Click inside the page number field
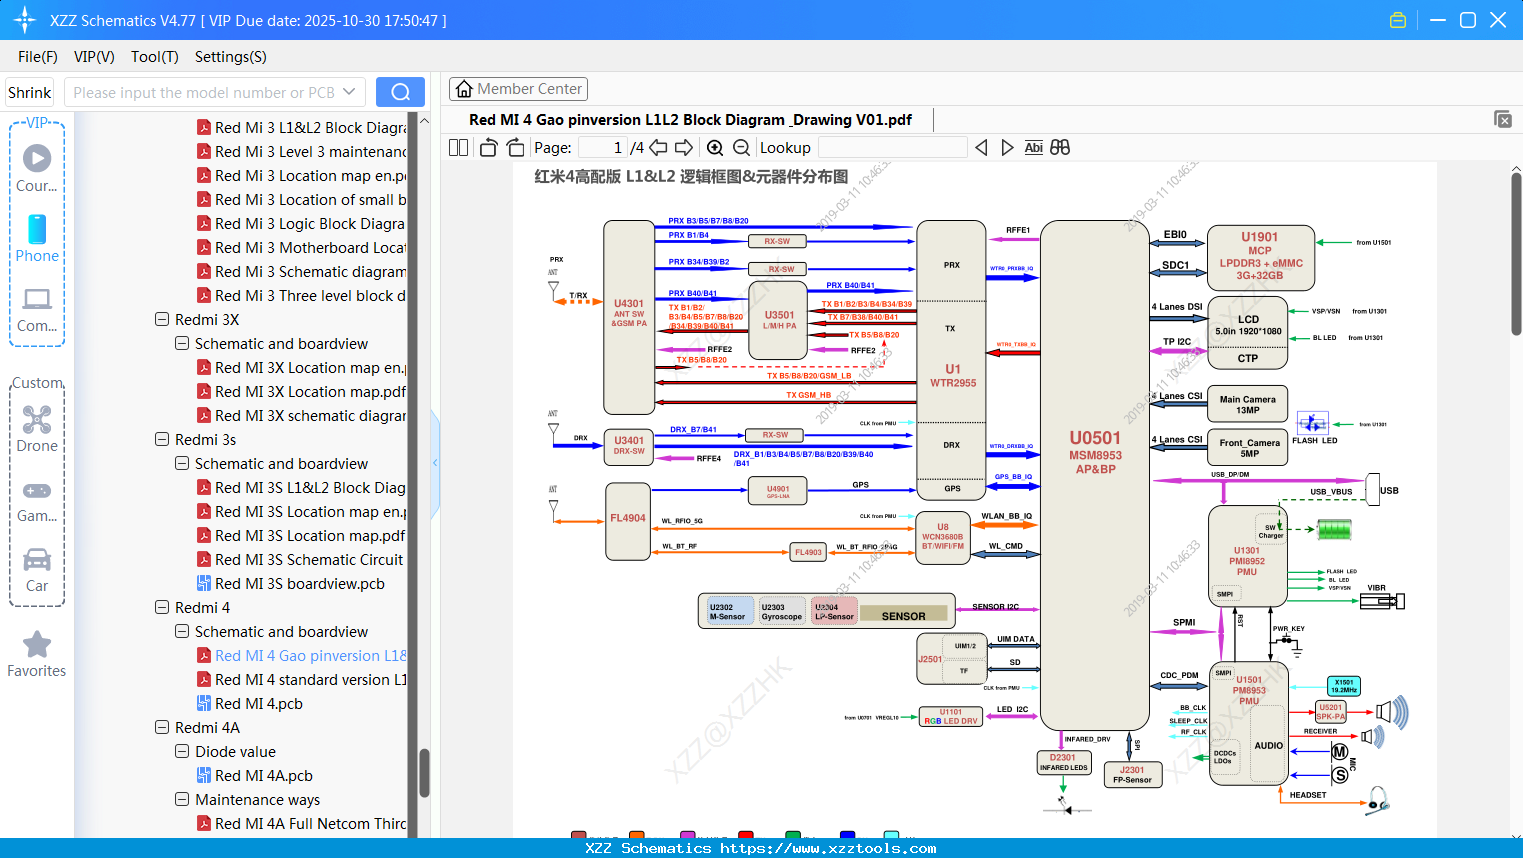This screenshot has height=858, width=1523. tap(601, 147)
